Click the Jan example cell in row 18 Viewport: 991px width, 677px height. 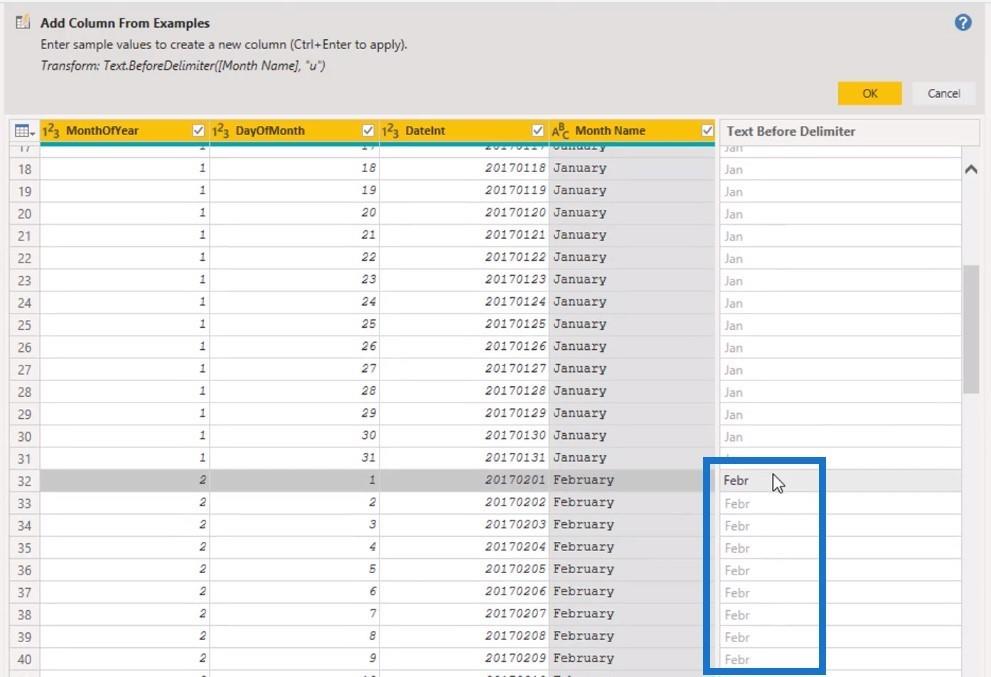[840, 169]
